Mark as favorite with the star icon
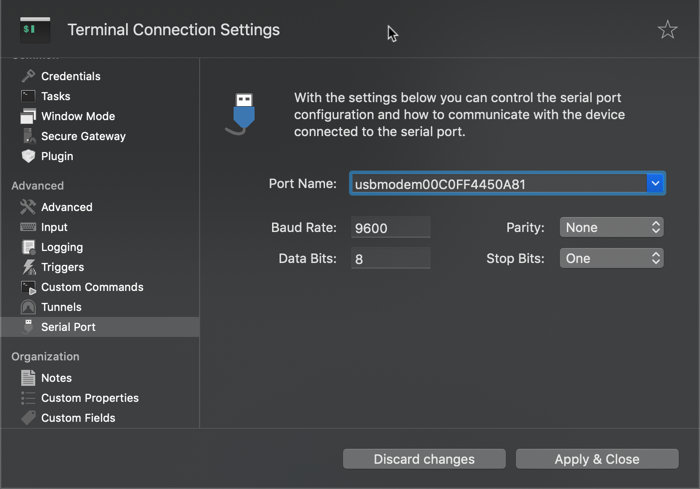This screenshot has width=700, height=489. 667,29
